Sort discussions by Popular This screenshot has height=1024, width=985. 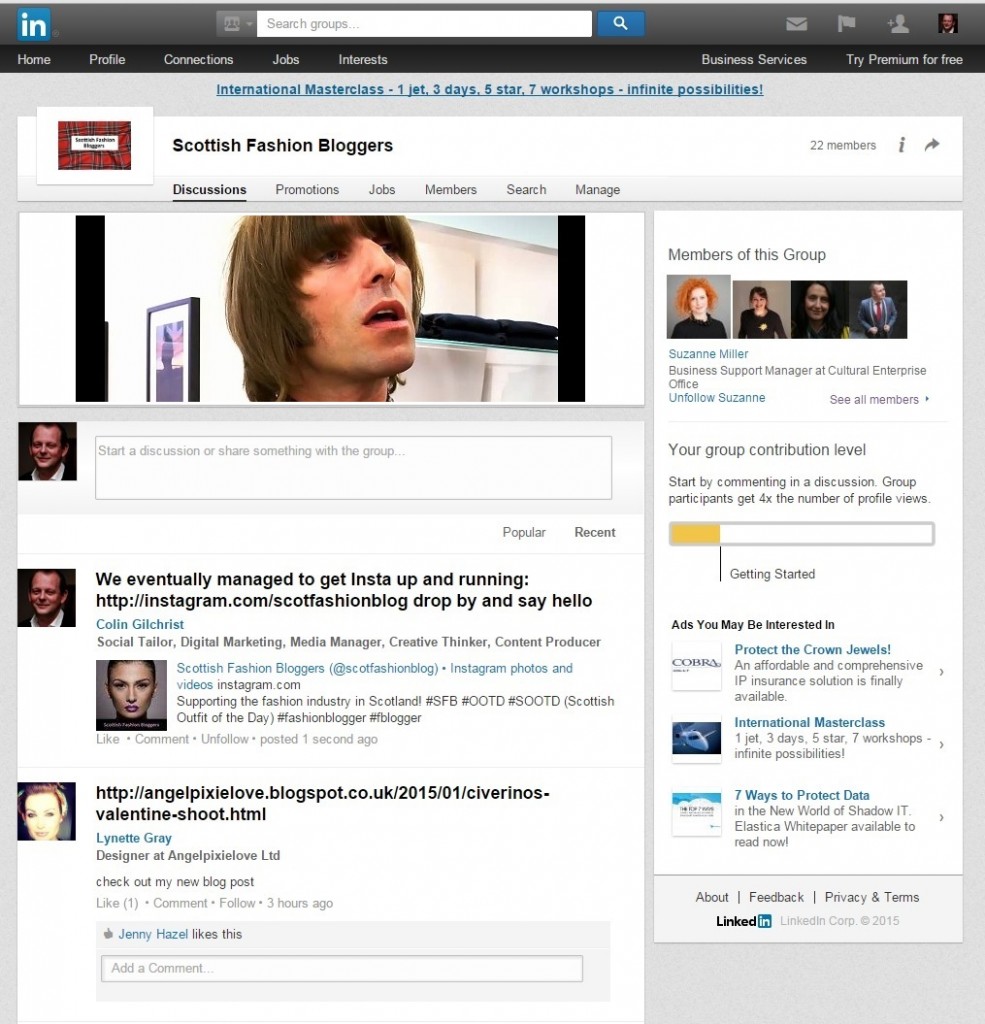(524, 532)
